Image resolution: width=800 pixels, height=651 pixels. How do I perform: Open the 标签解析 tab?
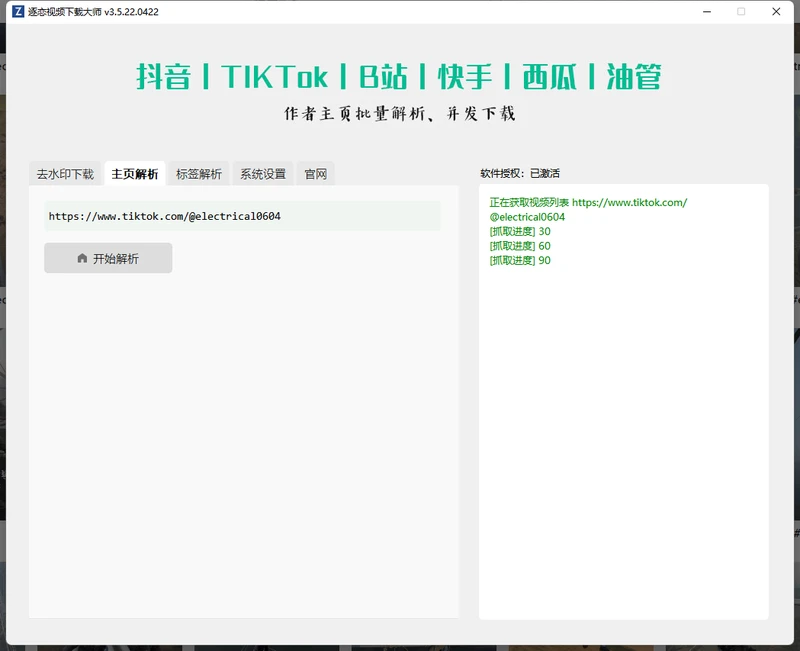pos(199,174)
